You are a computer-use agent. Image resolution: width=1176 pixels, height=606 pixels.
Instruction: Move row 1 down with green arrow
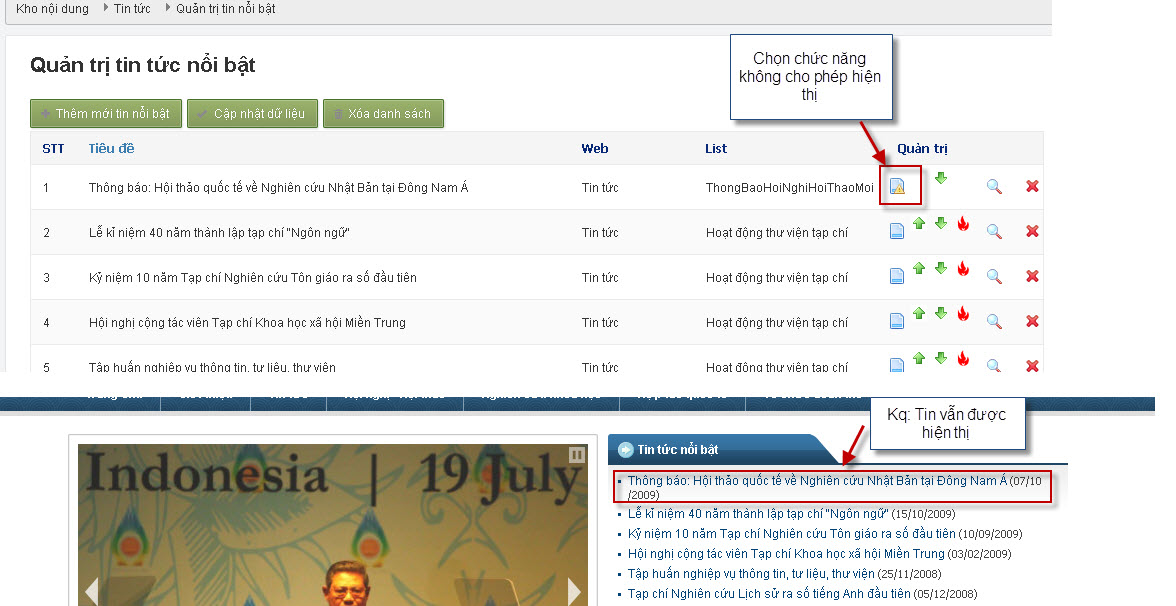940,179
